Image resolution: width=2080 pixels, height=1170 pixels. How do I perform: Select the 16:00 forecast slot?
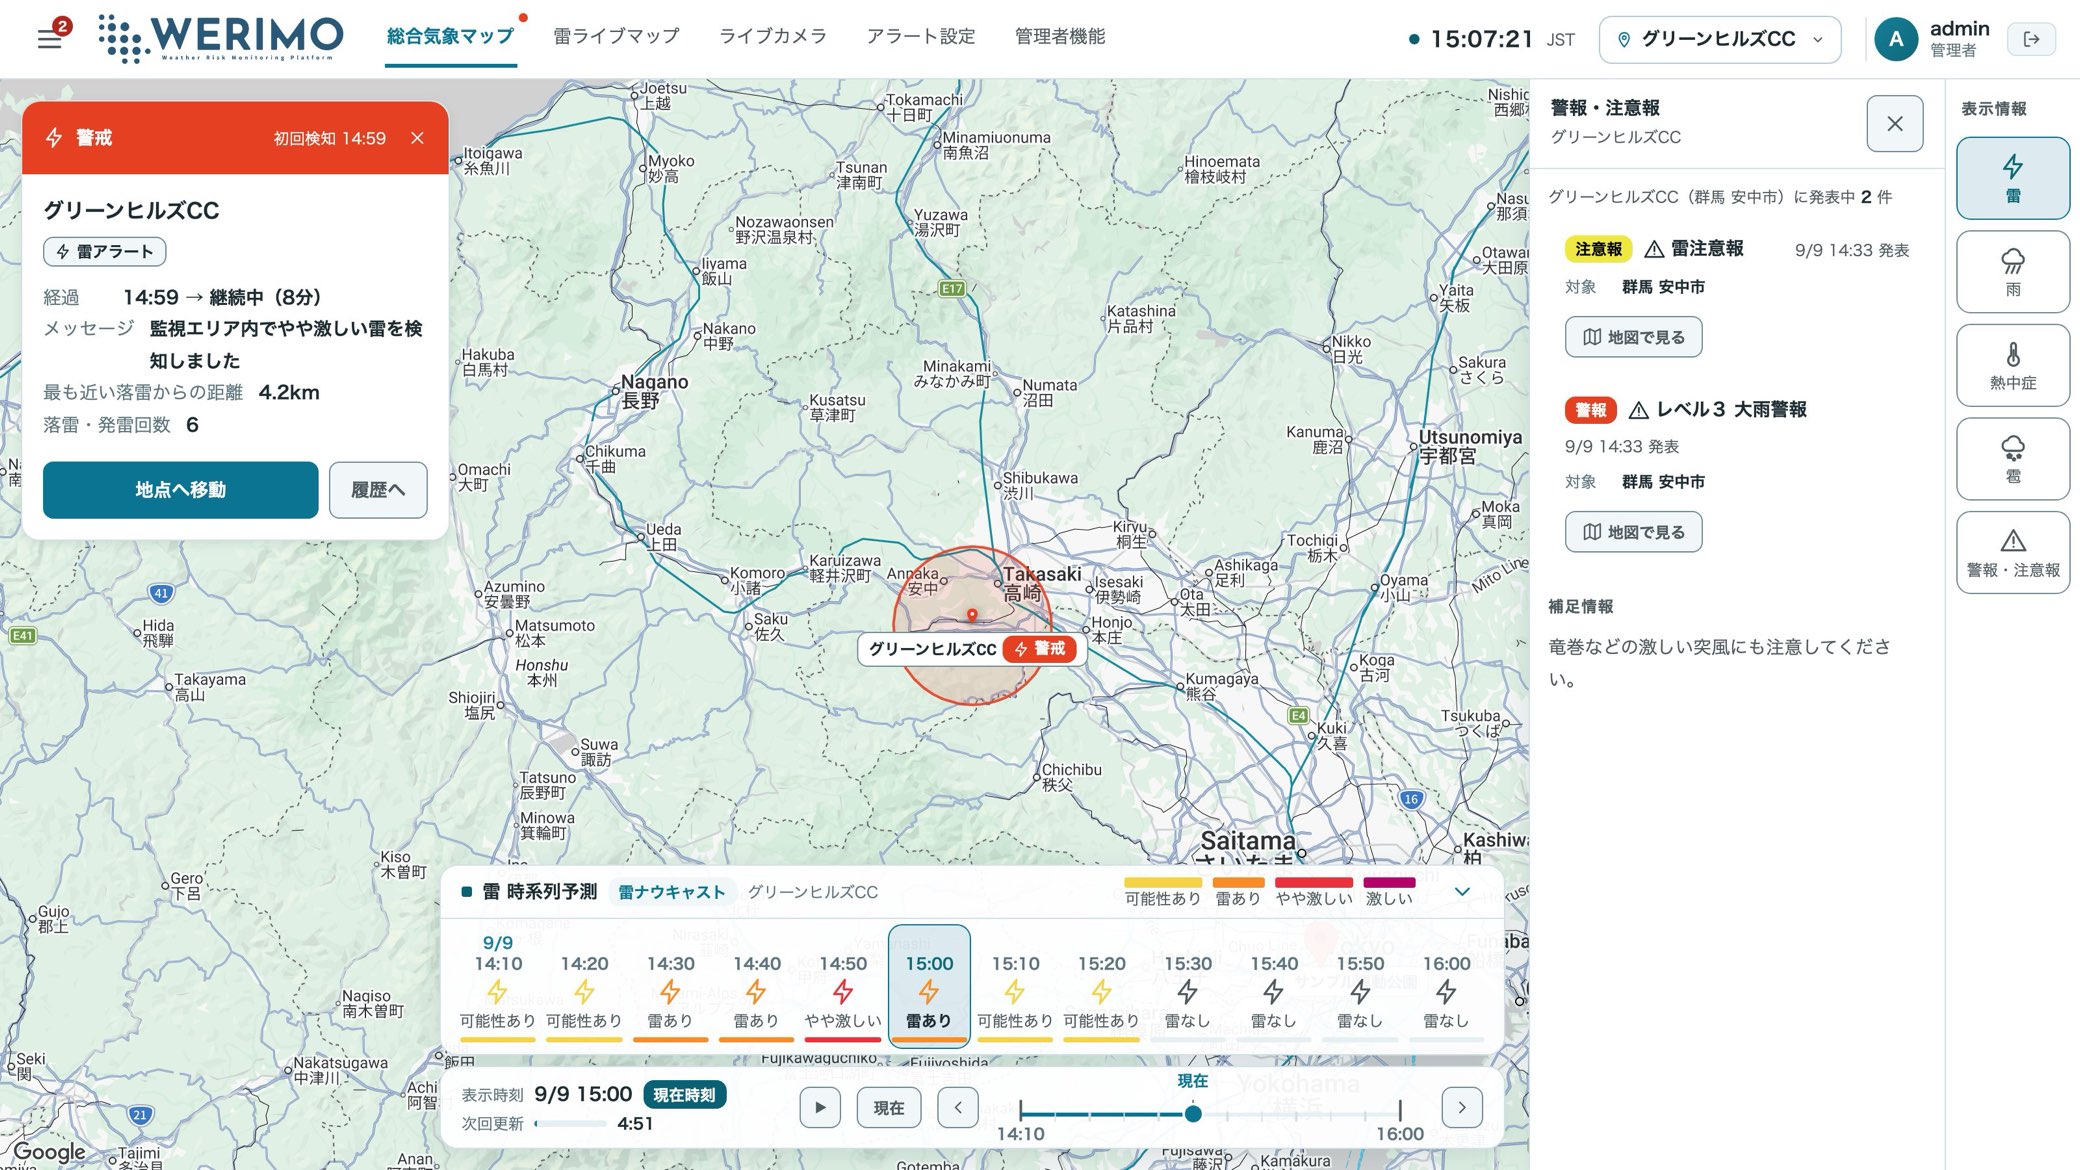tap(1446, 986)
